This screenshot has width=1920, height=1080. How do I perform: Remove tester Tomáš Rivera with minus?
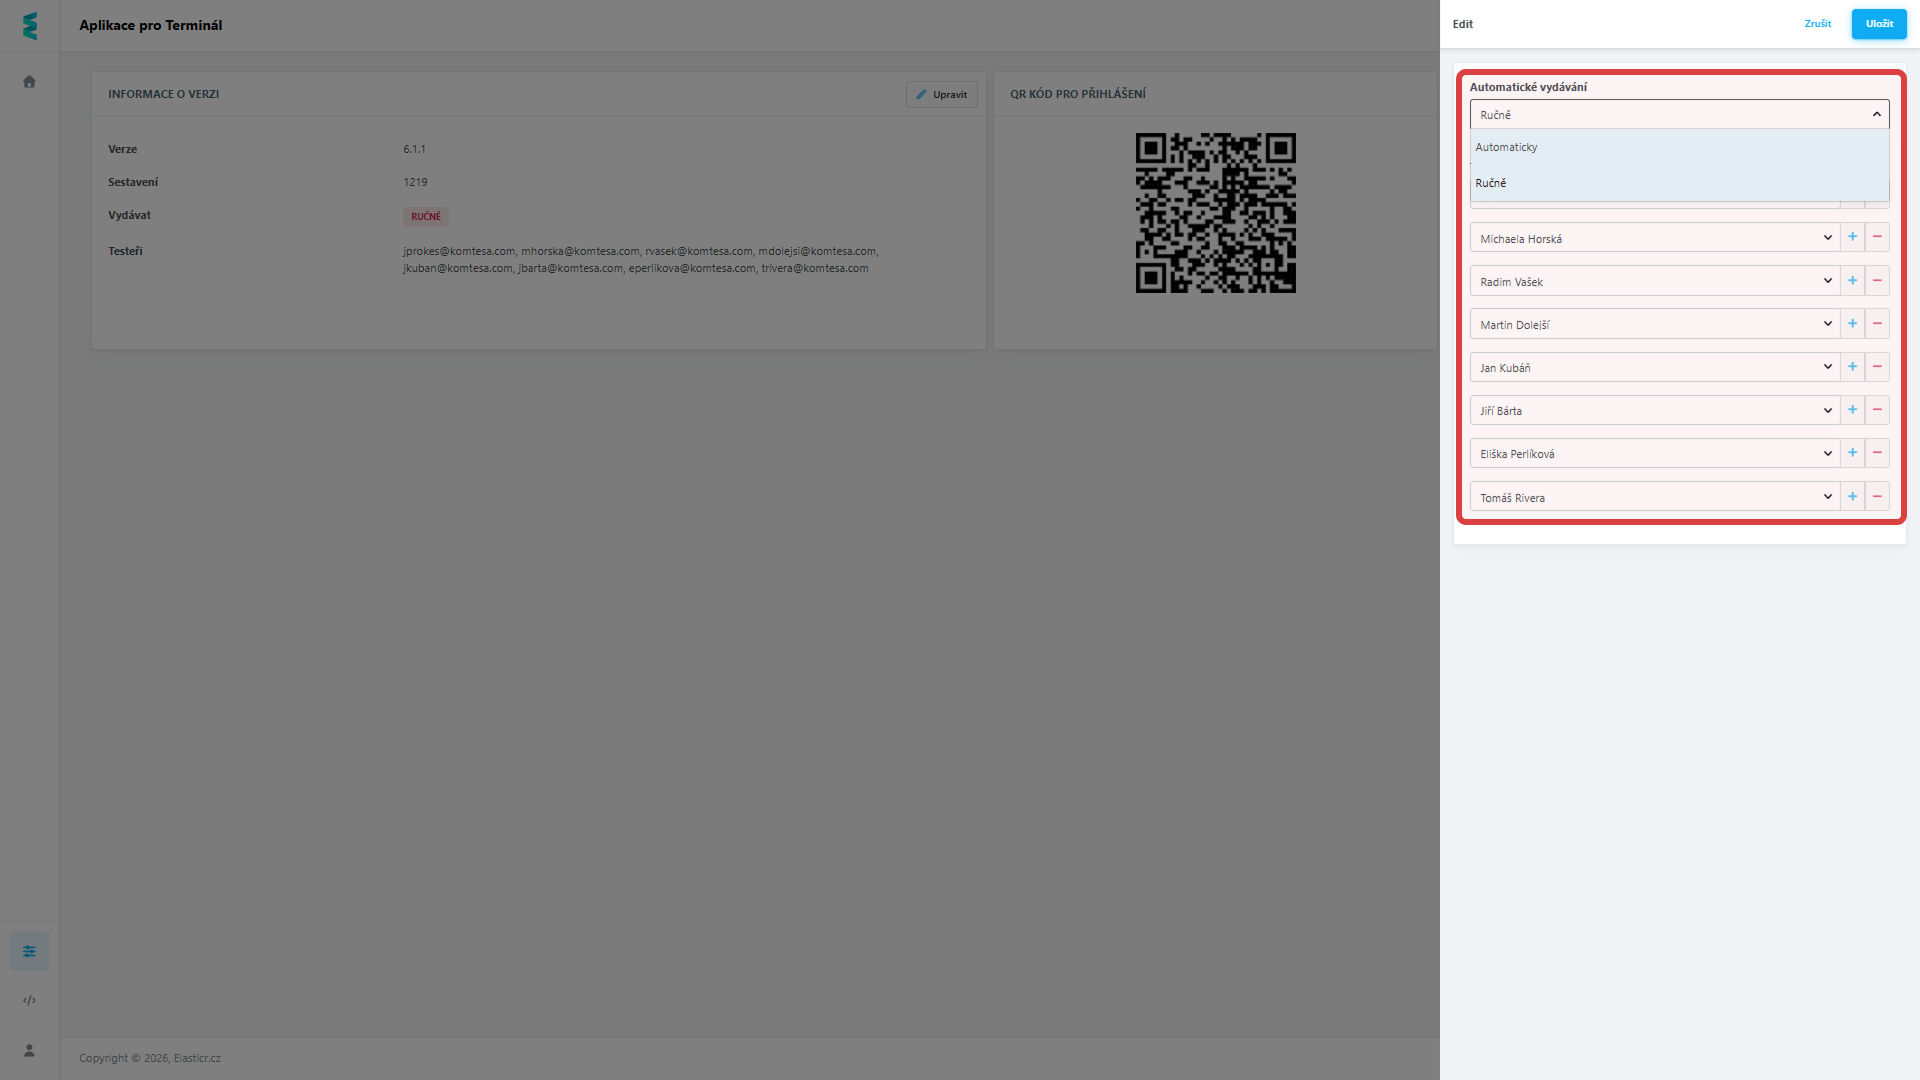pyautogui.click(x=1877, y=497)
